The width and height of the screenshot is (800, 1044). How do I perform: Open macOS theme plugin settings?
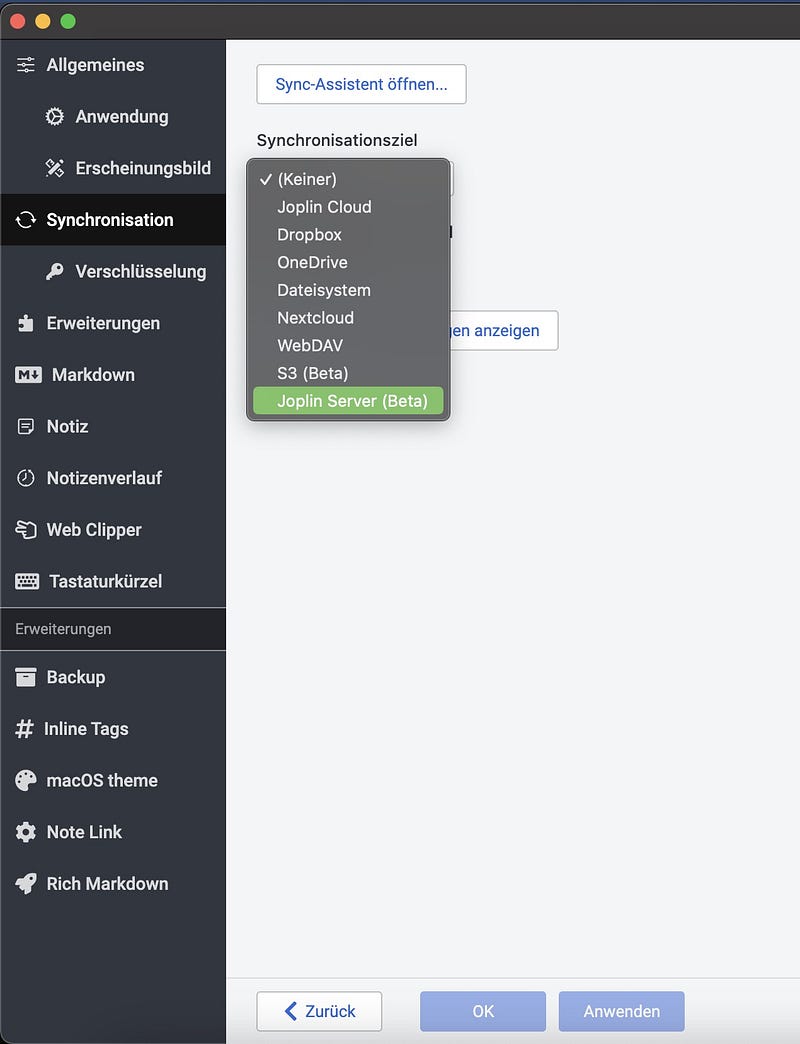tap(113, 780)
